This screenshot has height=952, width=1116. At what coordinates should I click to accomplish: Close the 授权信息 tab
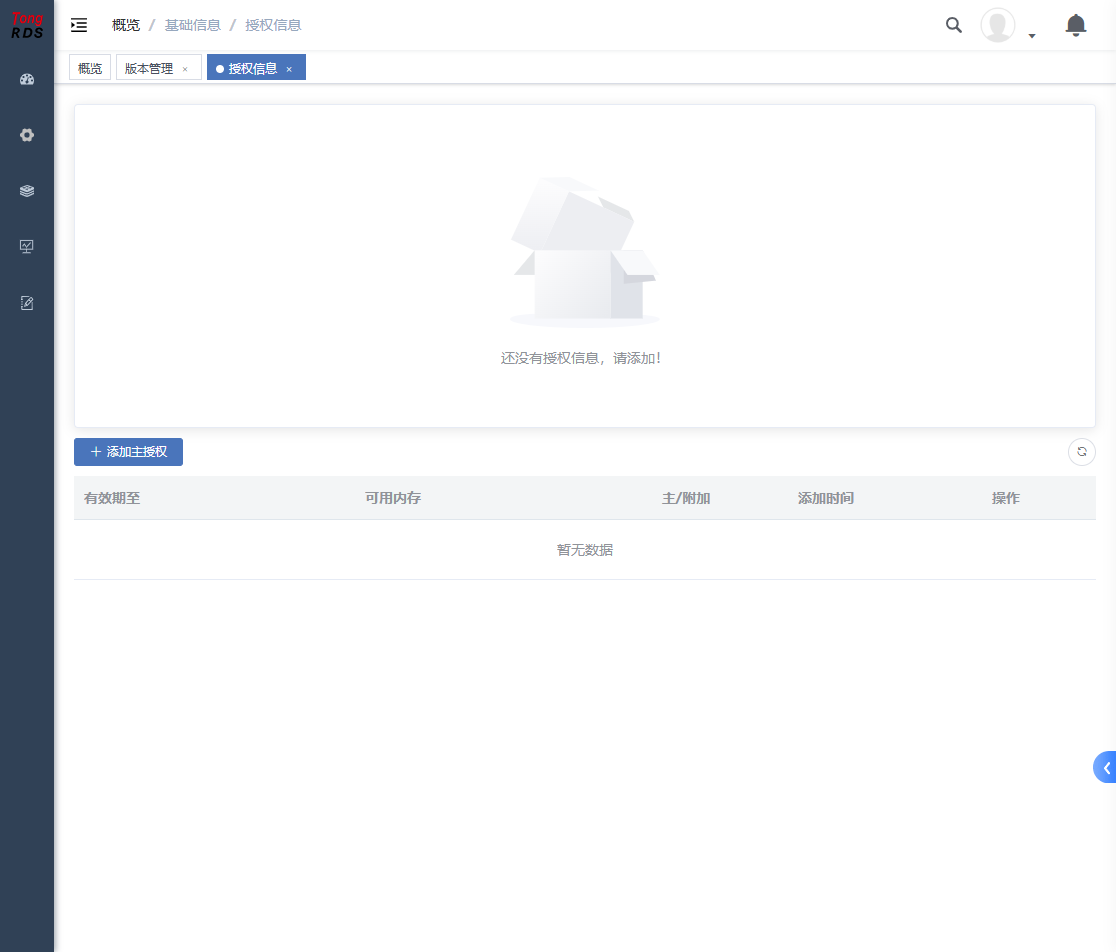[289, 69]
